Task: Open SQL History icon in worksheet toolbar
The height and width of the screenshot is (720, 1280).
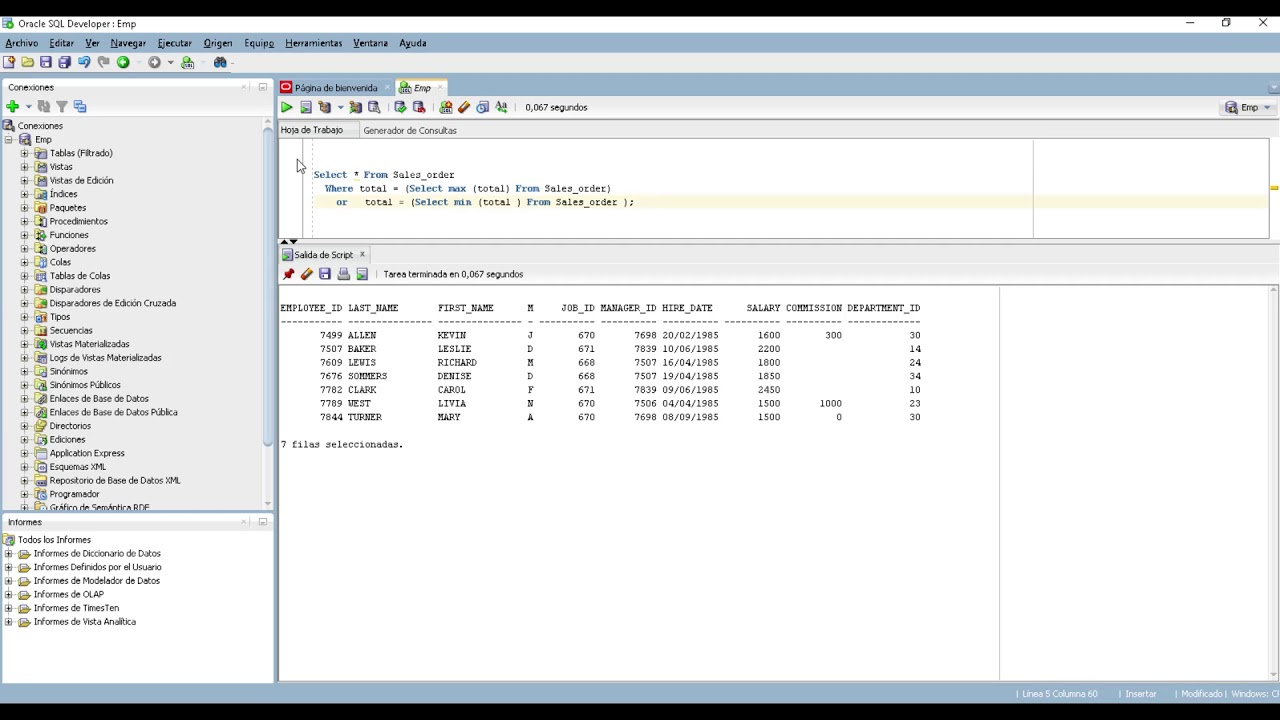Action: click(483, 107)
